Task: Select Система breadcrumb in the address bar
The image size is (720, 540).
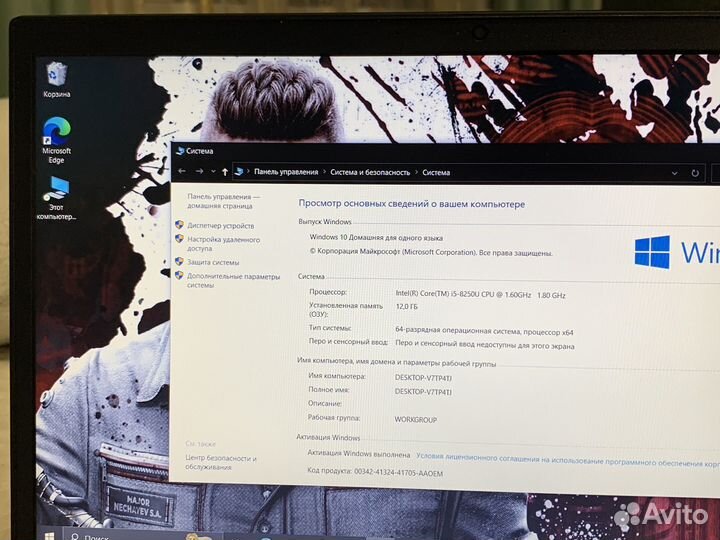Action: click(436, 173)
